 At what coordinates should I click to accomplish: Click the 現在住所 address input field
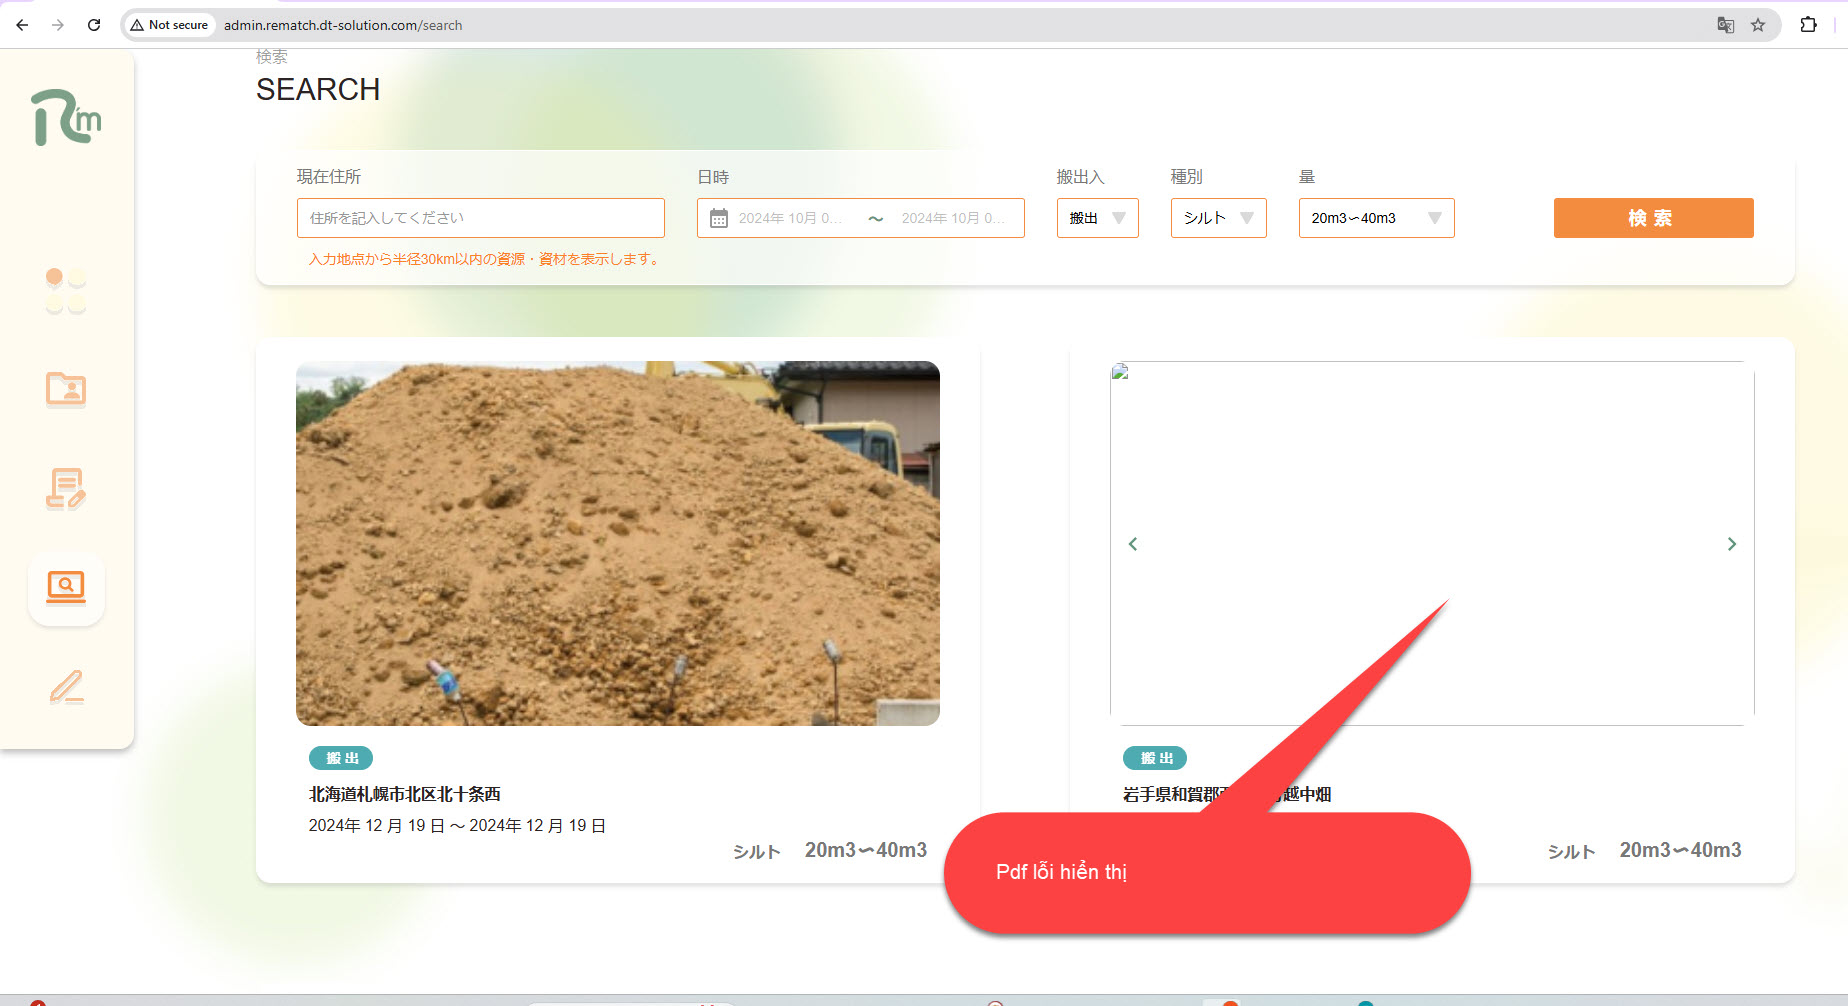tap(480, 218)
